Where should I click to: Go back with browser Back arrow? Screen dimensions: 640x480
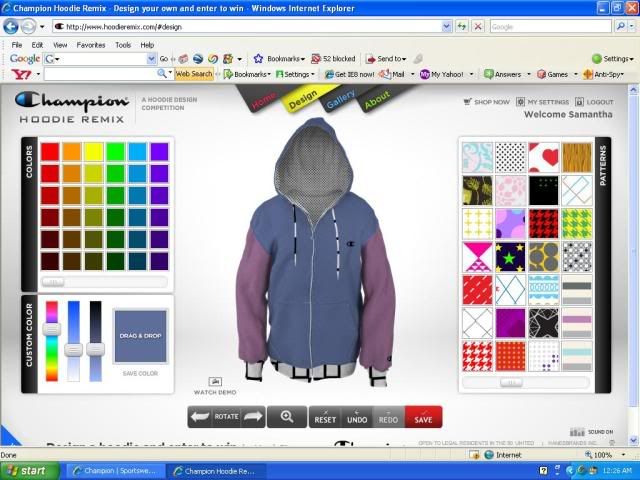click(11, 27)
